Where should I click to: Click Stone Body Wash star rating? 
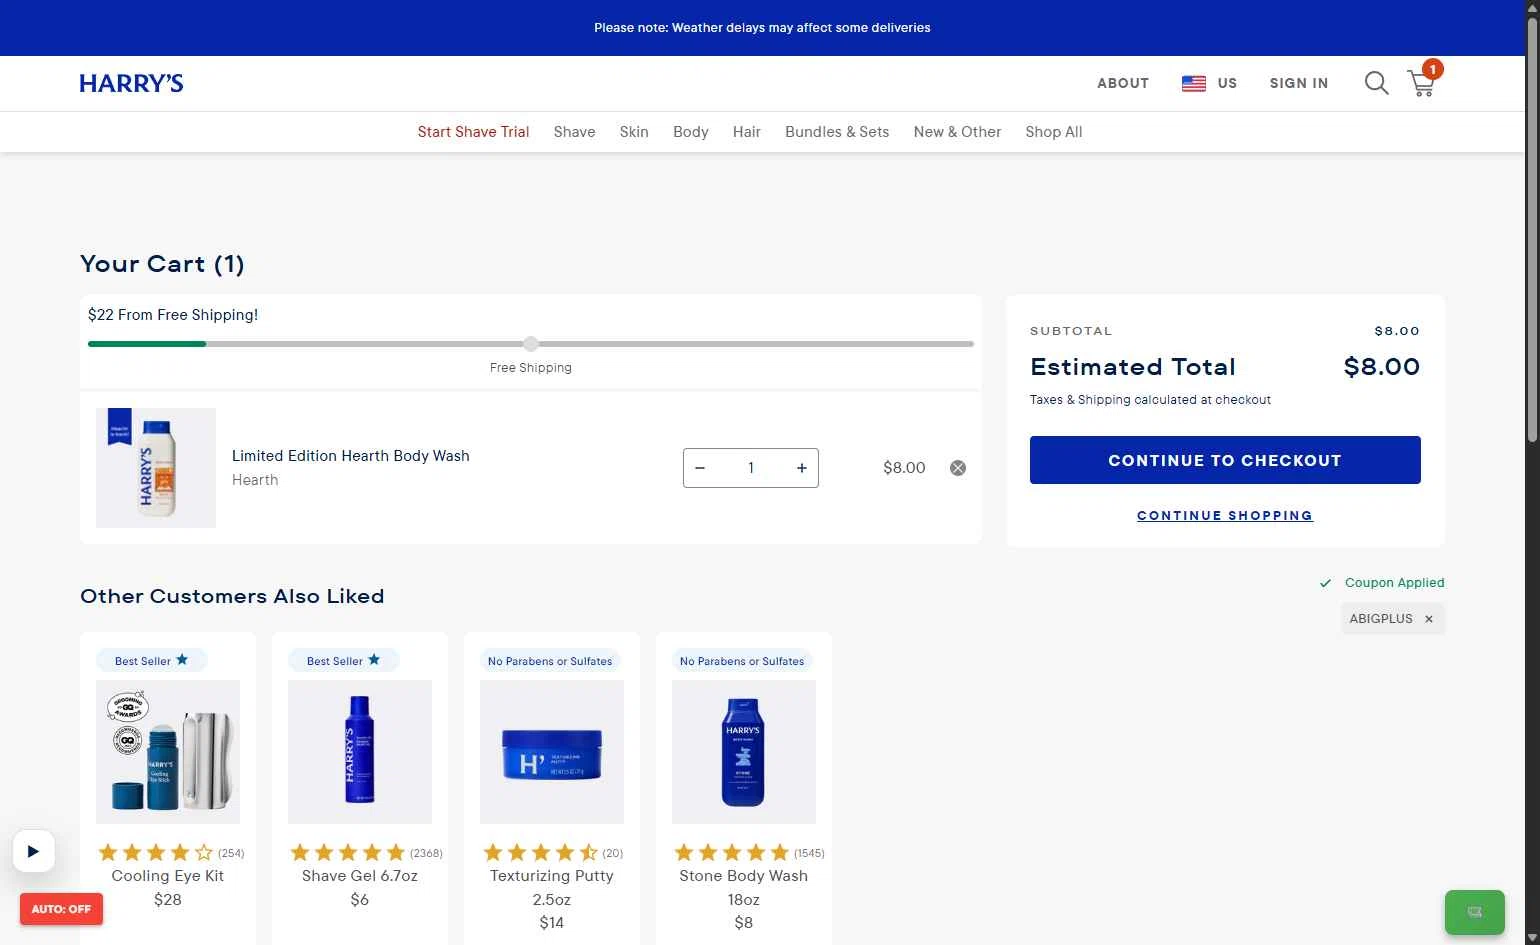[732, 853]
